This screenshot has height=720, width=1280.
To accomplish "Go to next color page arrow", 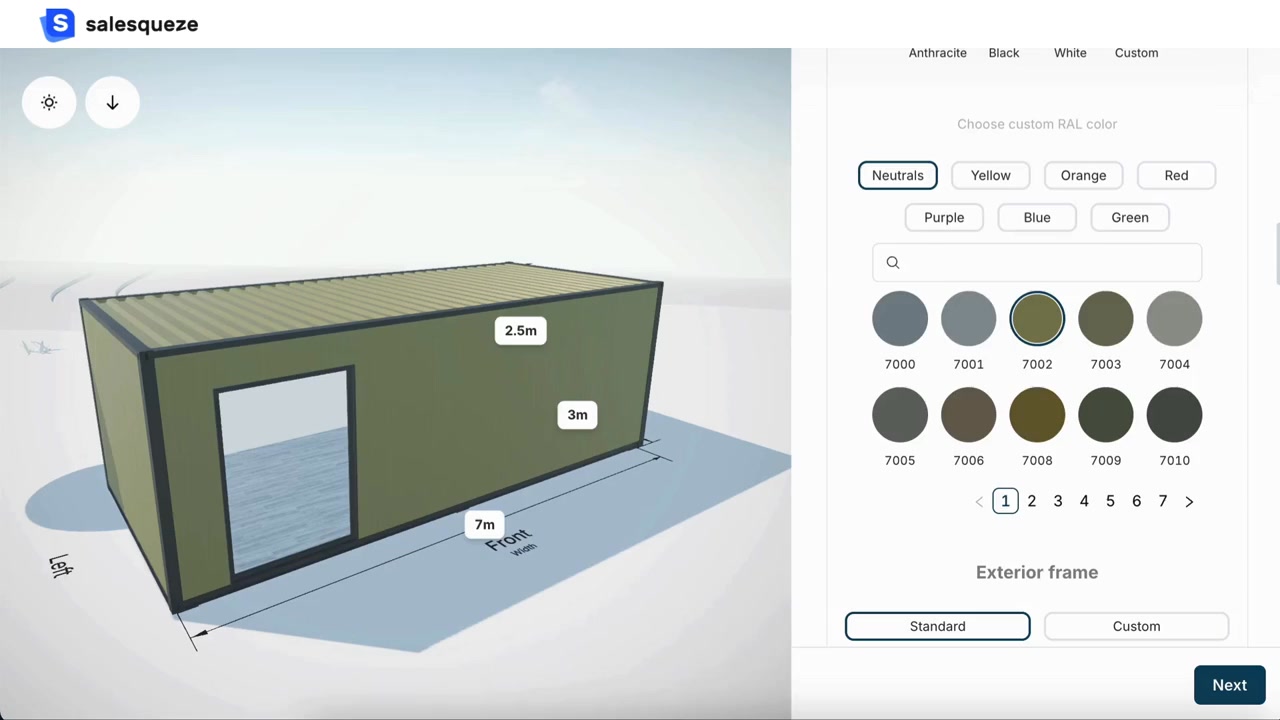I will [1189, 502].
